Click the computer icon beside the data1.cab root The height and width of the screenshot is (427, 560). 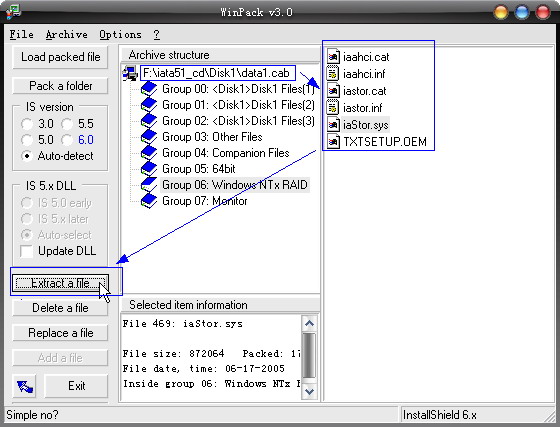(130, 73)
